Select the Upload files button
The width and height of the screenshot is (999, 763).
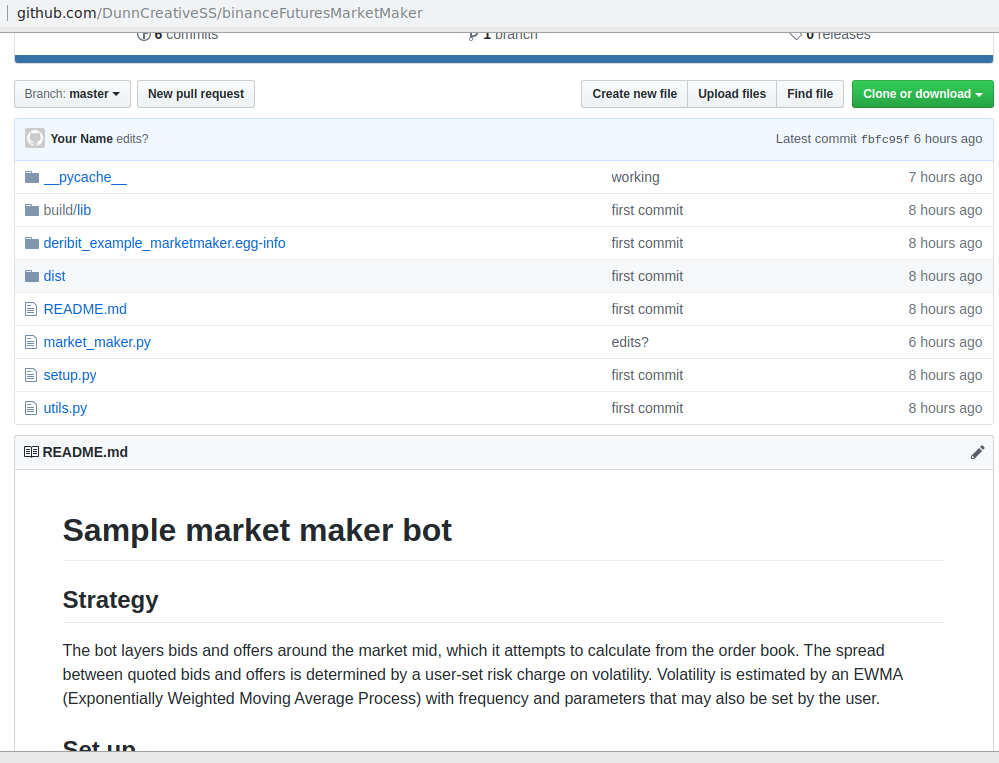pyautogui.click(x=731, y=94)
